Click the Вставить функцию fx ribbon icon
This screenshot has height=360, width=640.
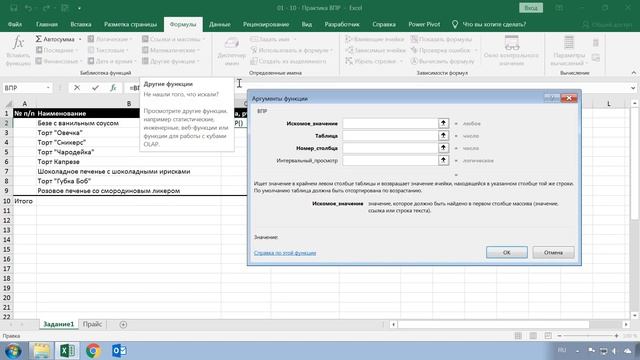coord(18,51)
